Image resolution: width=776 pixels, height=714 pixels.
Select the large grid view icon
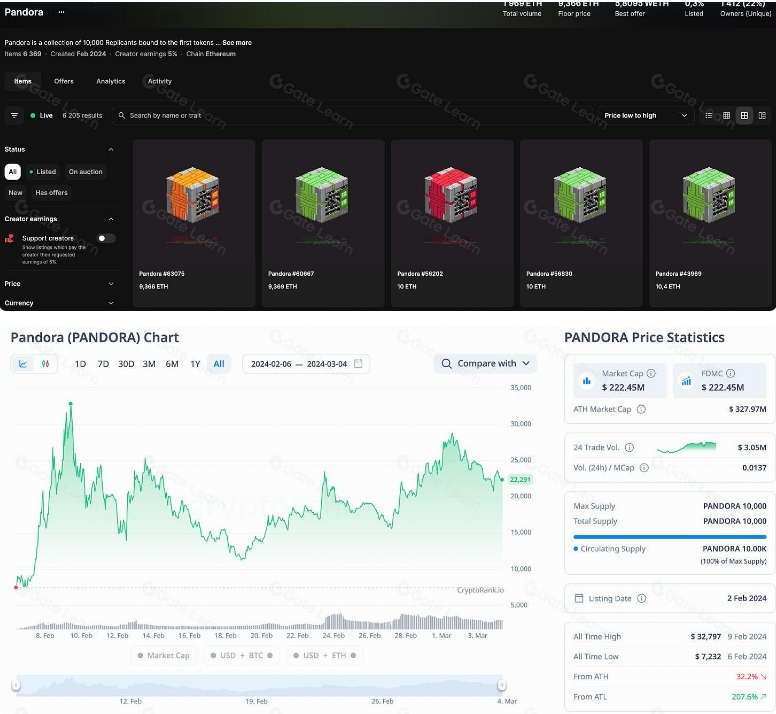point(744,115)
